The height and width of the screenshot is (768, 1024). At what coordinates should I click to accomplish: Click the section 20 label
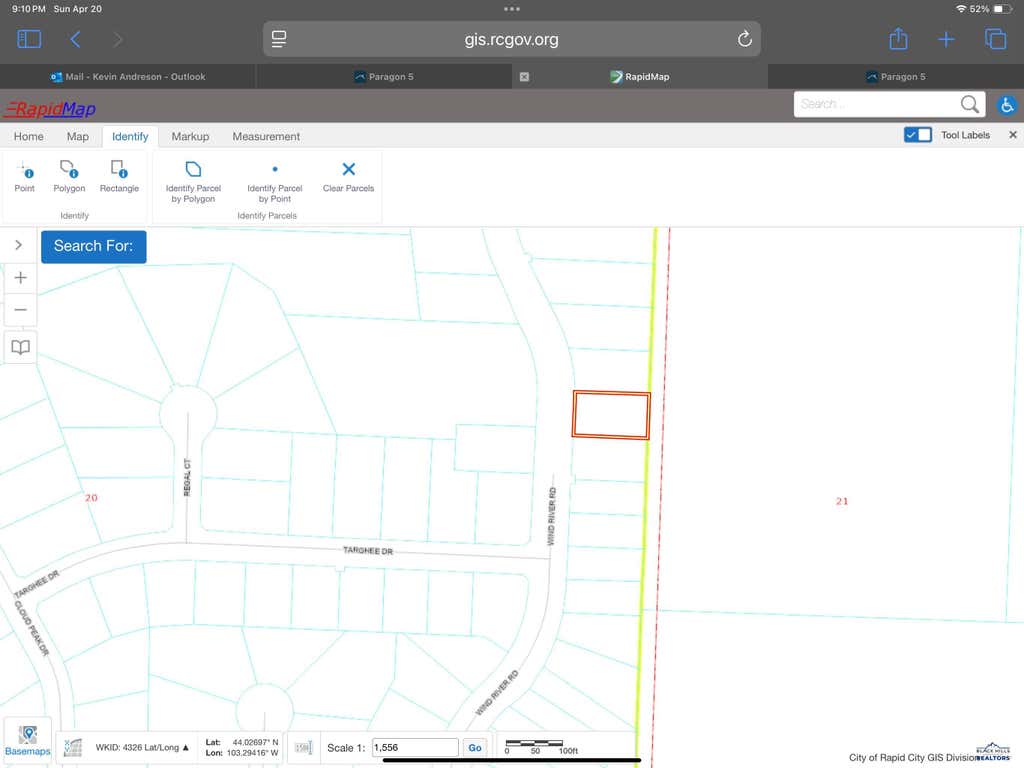91,498
